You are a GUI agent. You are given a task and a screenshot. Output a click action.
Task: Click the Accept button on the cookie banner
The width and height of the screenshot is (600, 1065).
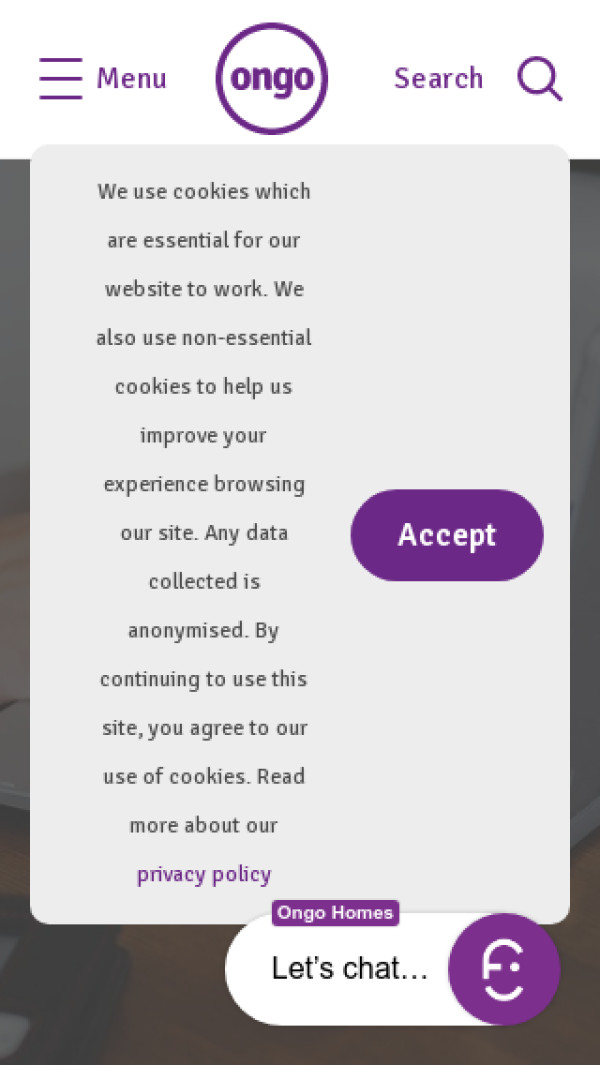pyautogui.click(x=446, y=535)
